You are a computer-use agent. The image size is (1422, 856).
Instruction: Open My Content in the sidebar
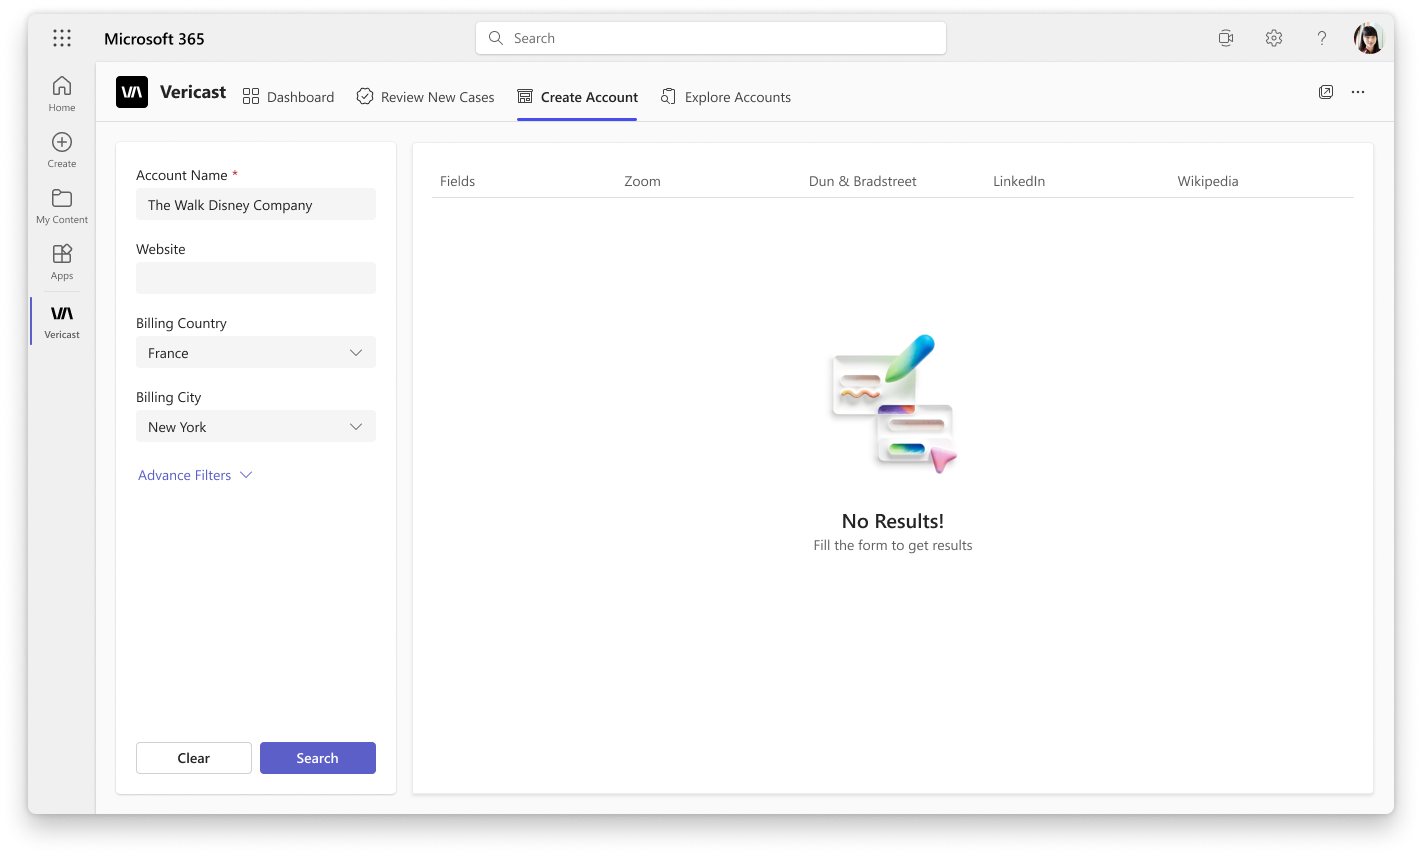(62, 206)
